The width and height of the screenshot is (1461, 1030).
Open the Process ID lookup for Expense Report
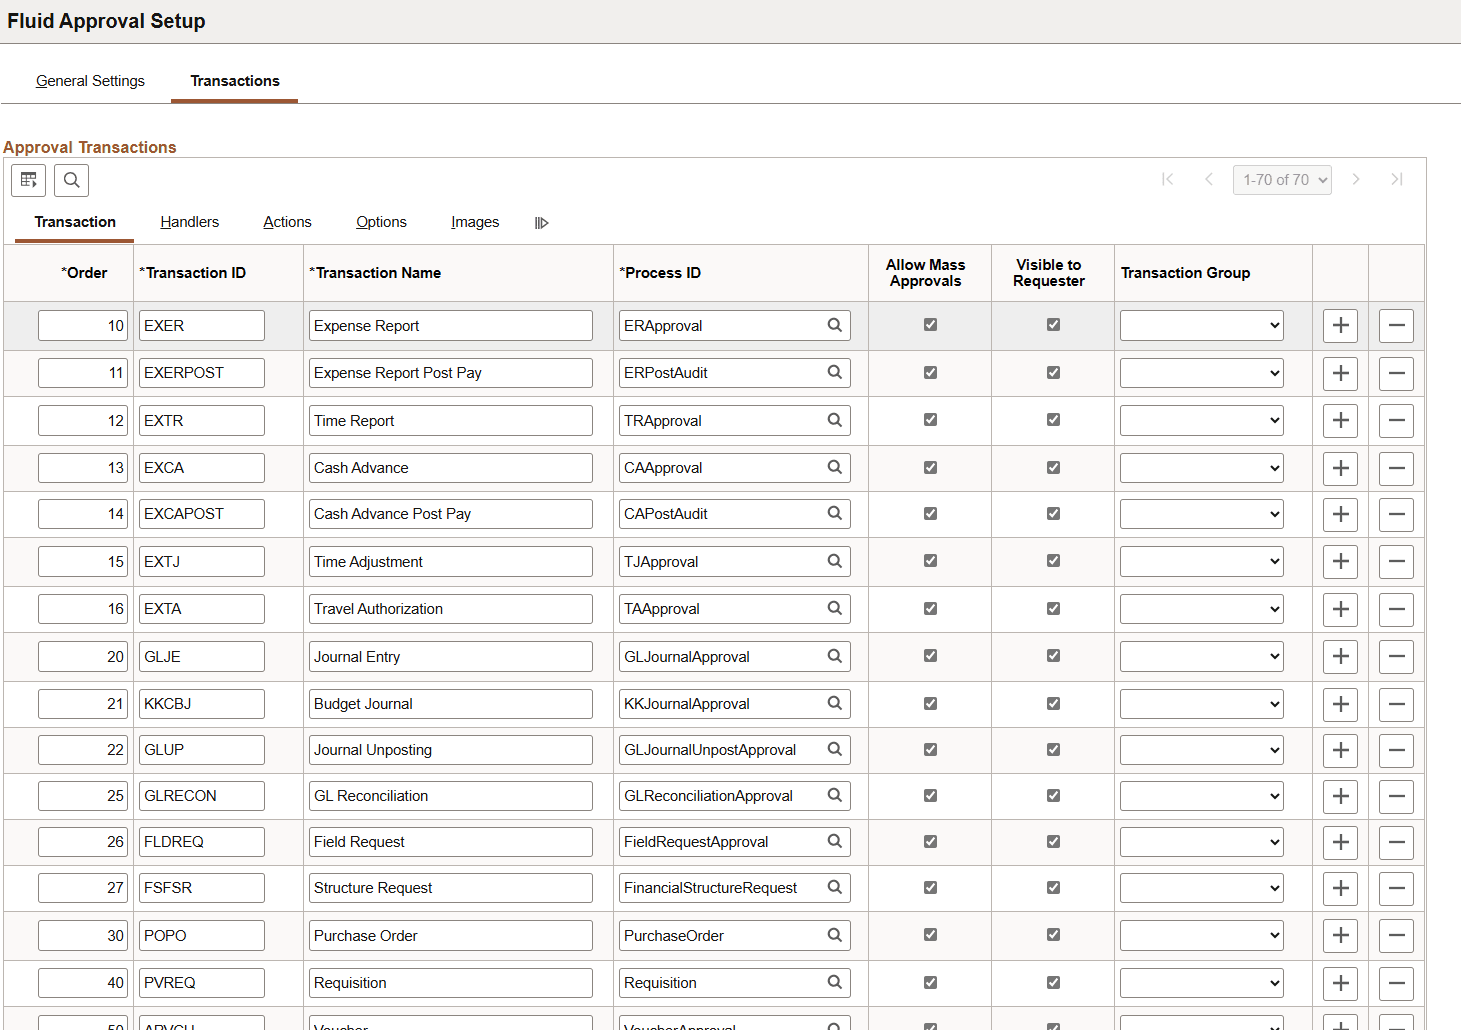(x=835, y=325)
